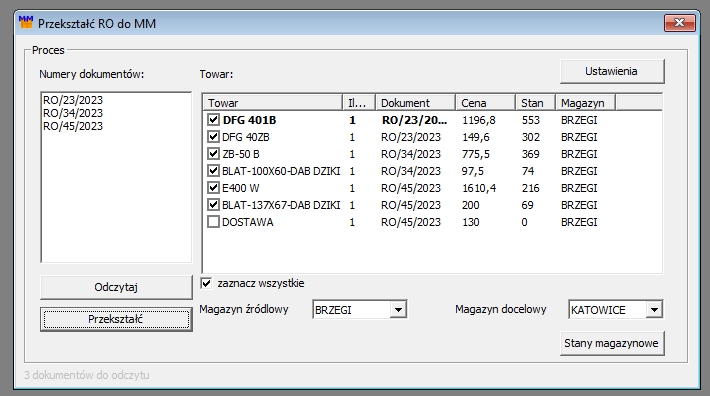710x396 pixels.
Task: Sort by the Towar column header
Action: (273, 103)
